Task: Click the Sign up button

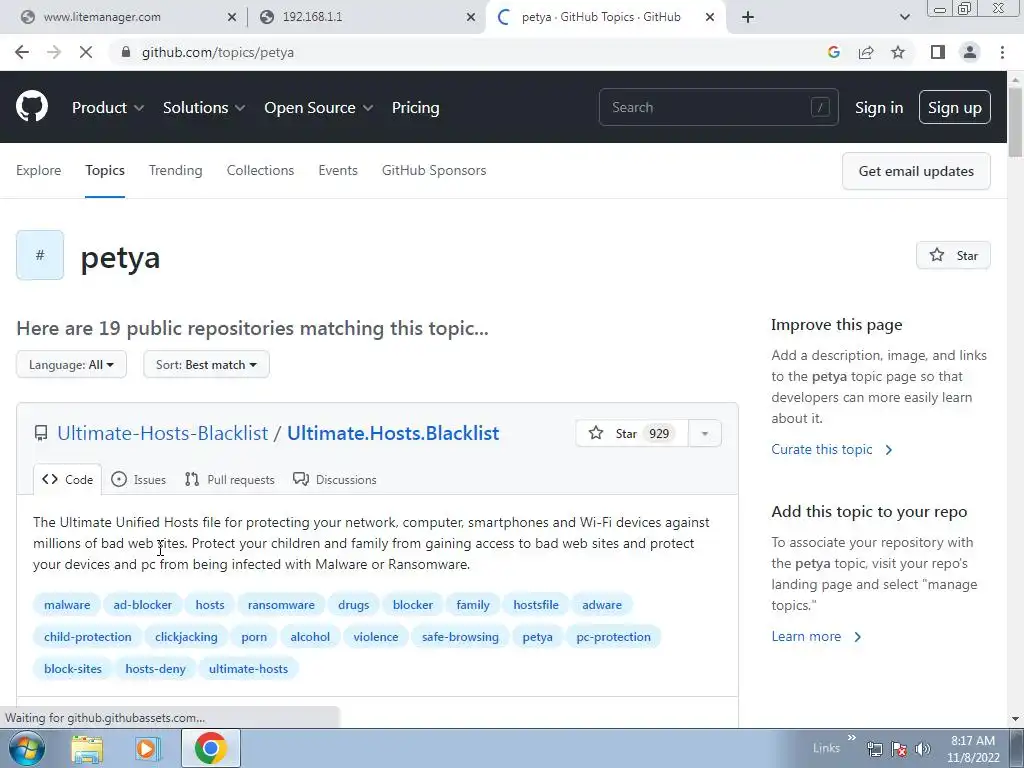Action: pos(955,107)
